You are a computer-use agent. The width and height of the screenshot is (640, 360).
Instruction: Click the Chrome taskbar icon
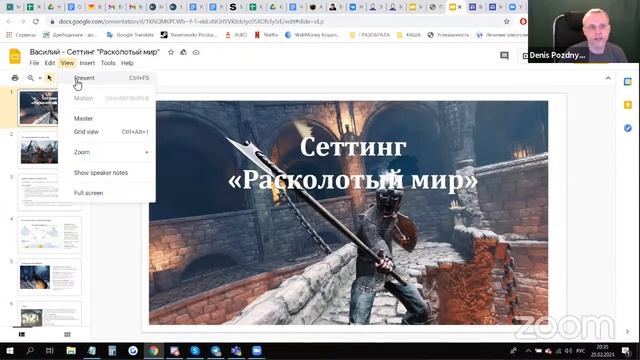(153, 351)
